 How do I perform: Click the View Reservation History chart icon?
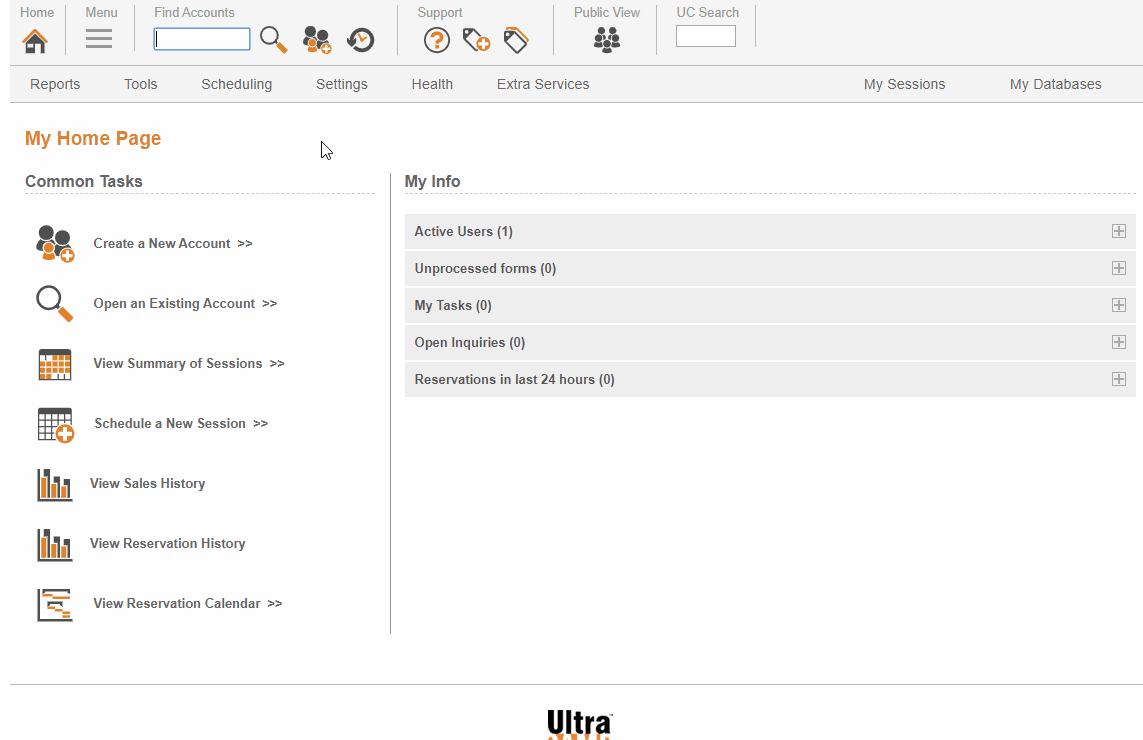point(55,544)
